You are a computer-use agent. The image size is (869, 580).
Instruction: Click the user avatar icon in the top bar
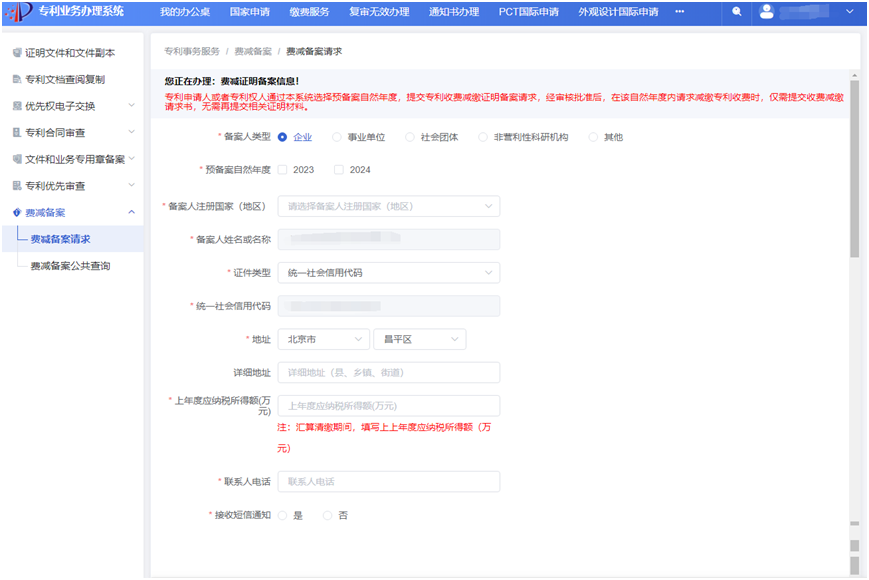tap(766, 13)
